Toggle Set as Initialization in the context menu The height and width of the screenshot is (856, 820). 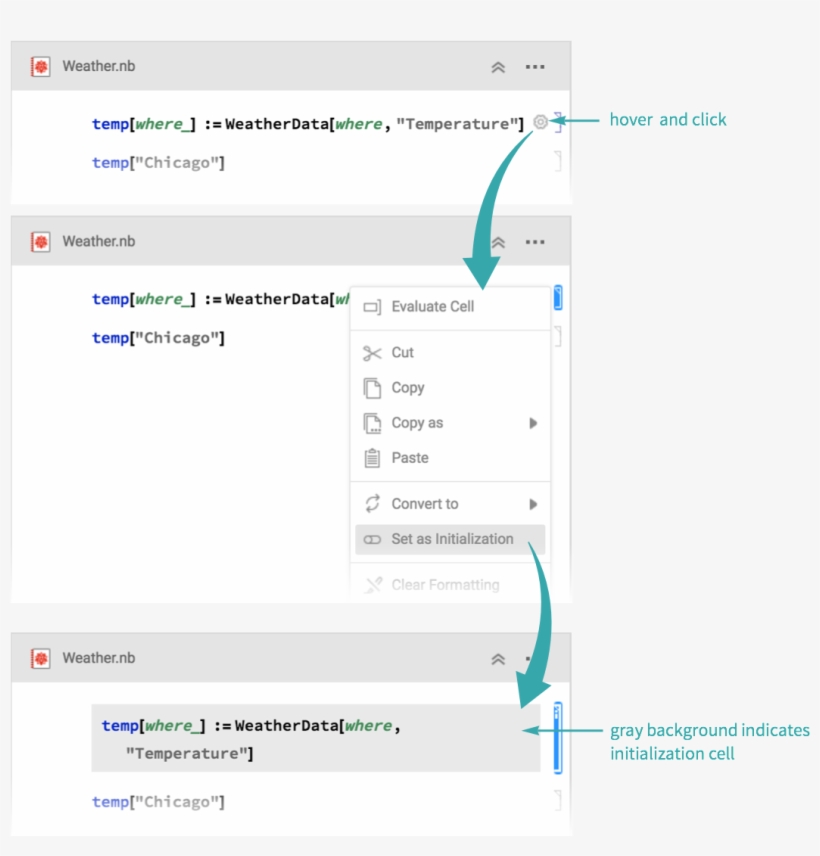coord(450,539)
